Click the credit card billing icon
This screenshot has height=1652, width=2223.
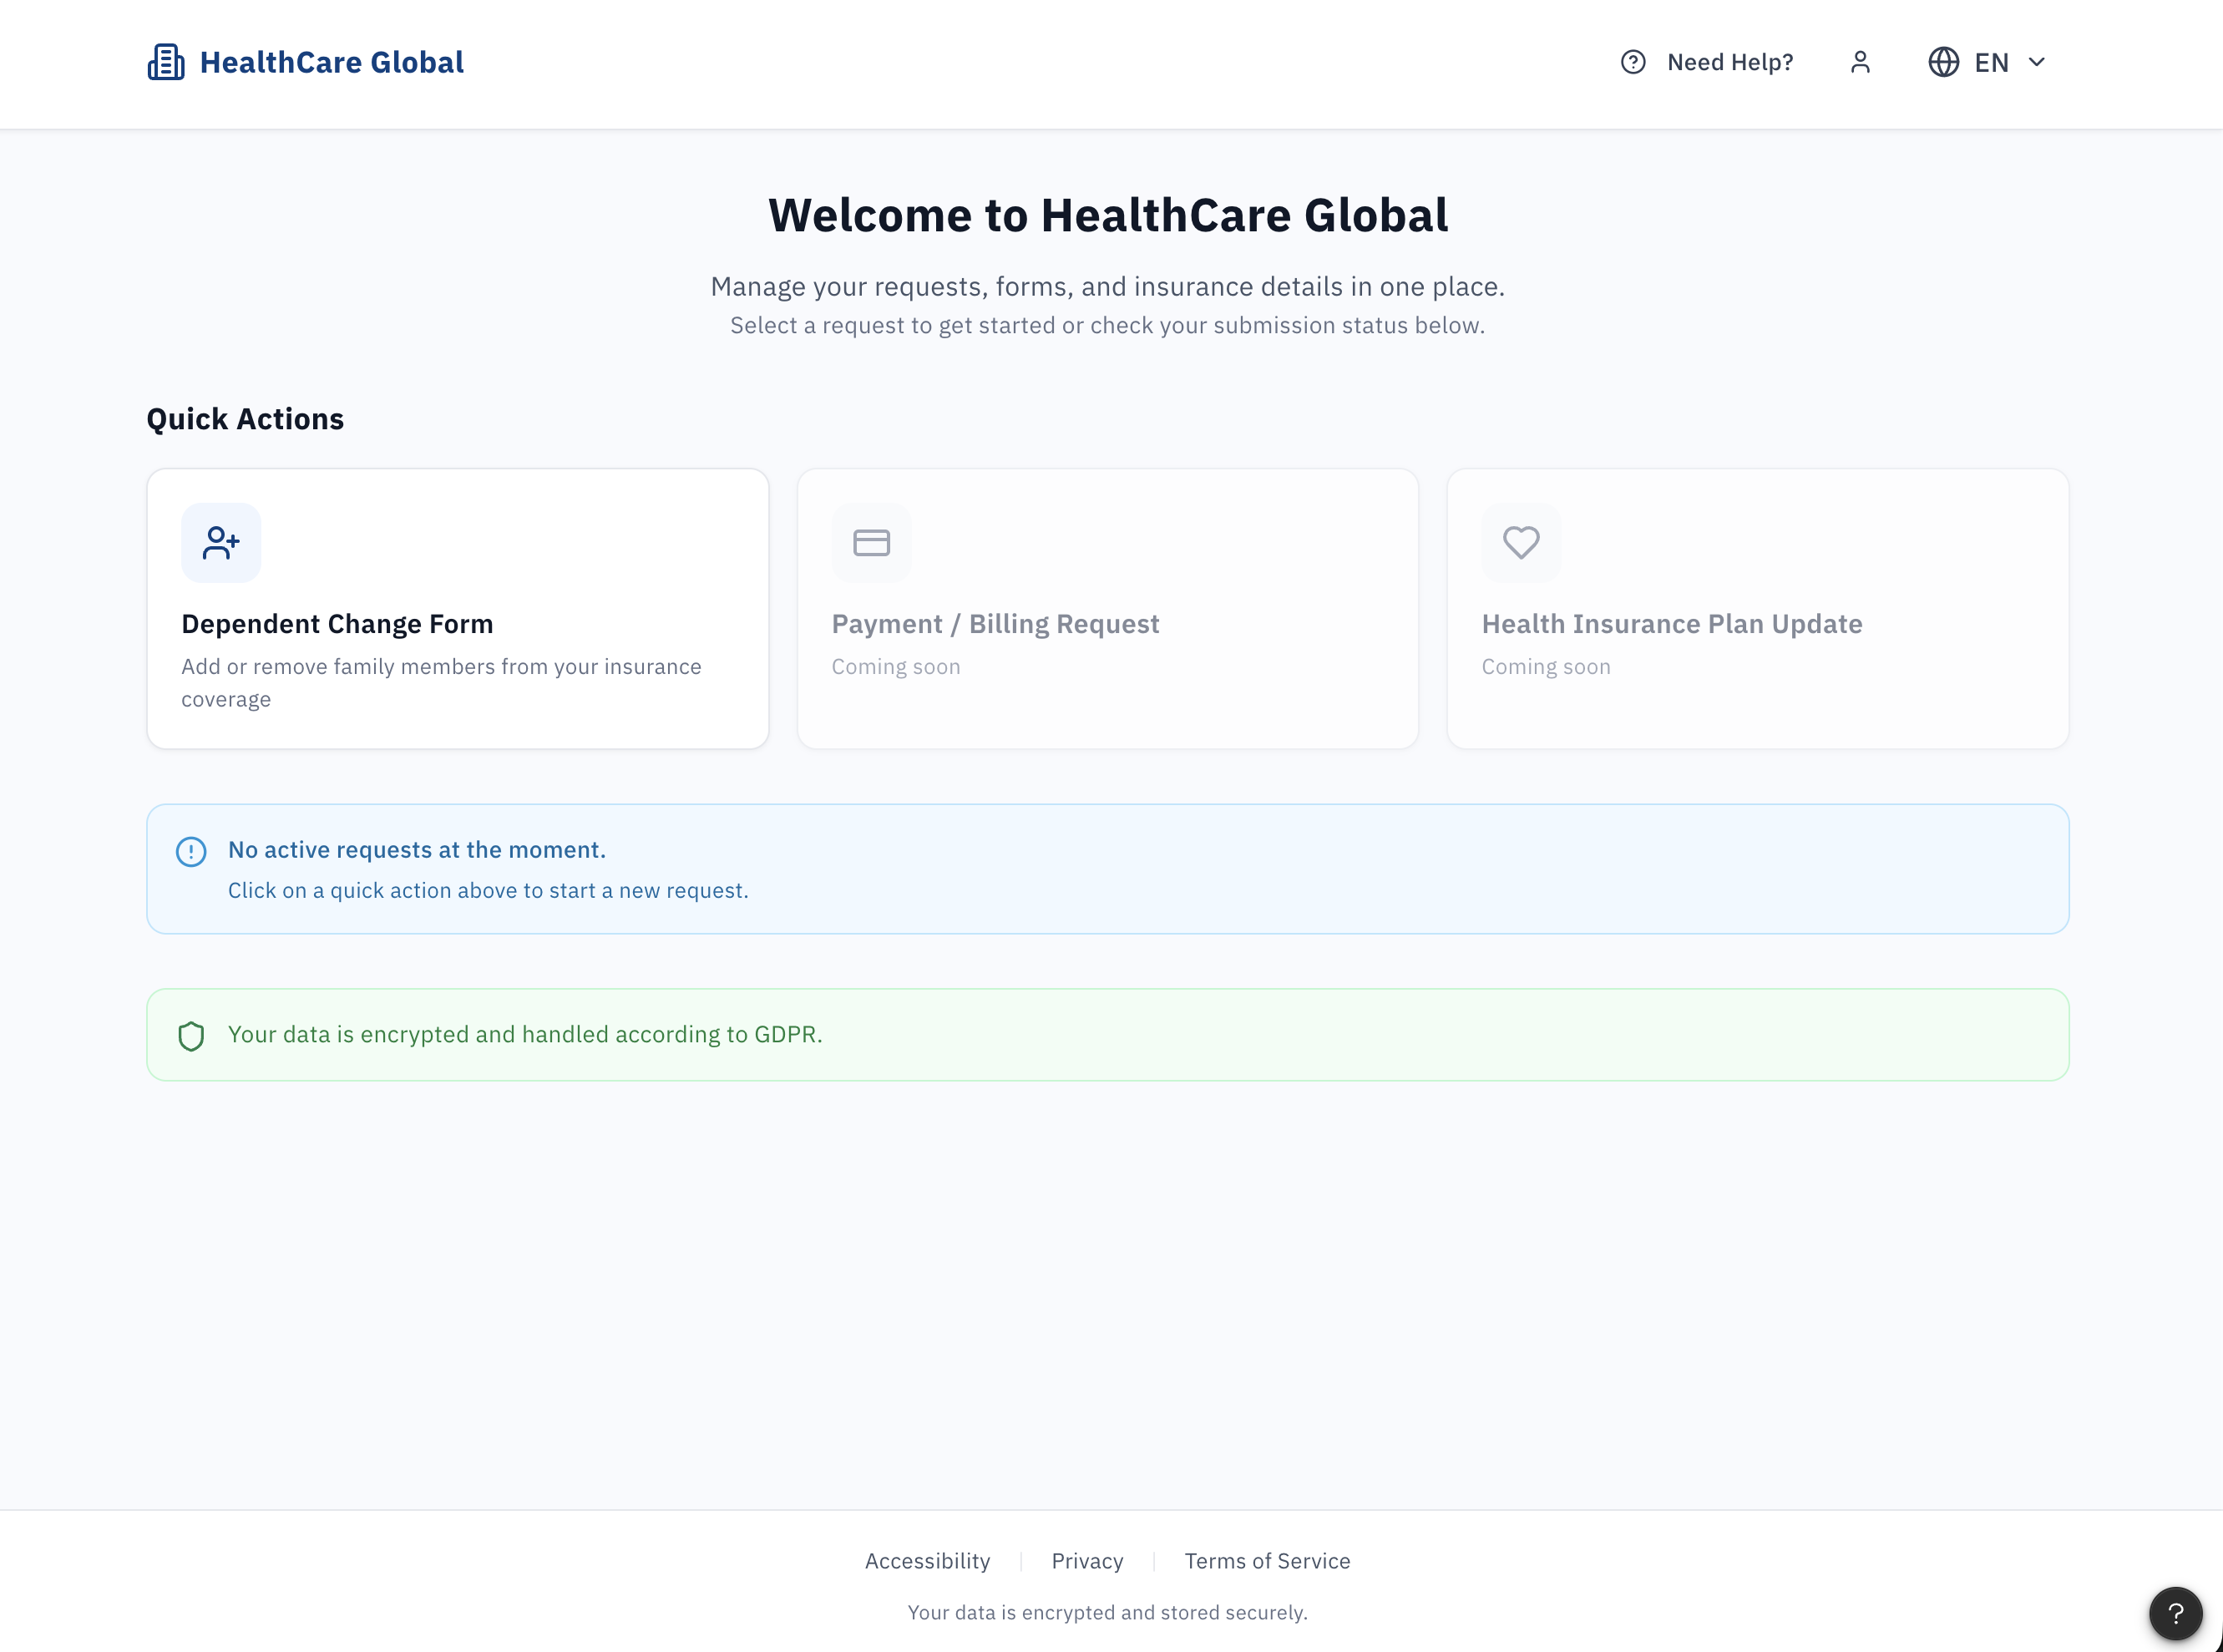click(x=871, y=543)
